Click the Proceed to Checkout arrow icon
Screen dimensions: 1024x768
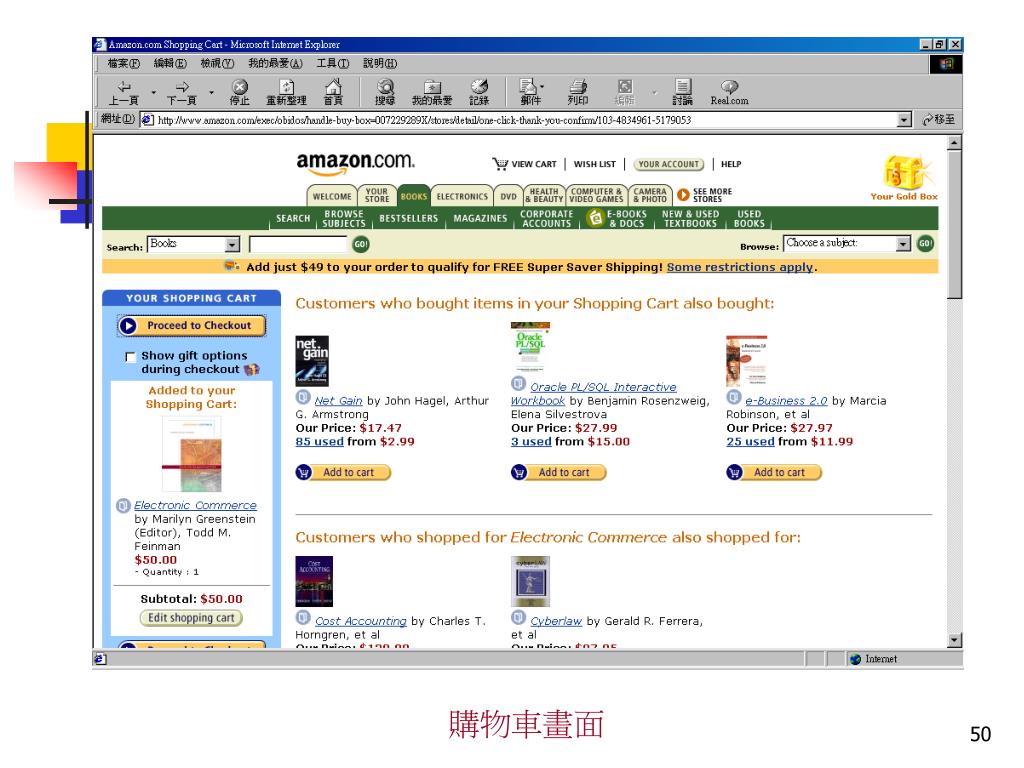pos(129,325)
